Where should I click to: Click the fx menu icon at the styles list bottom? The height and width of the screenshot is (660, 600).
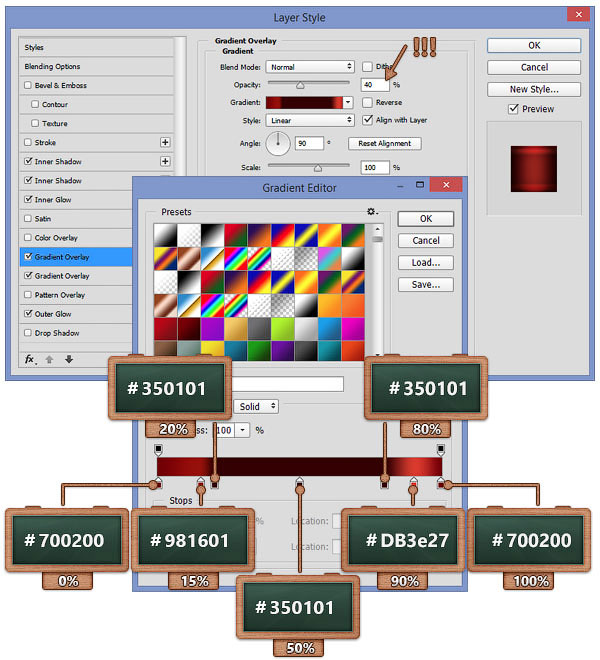(30, 359)
